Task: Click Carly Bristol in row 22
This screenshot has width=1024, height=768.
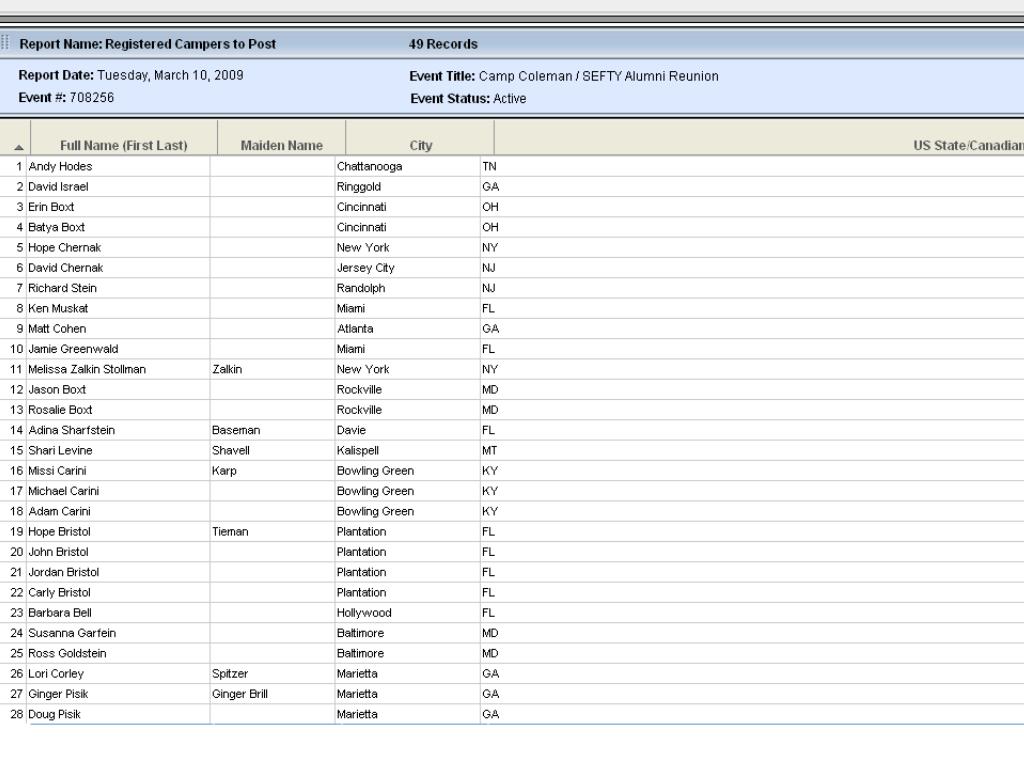Action: tap(59, 592)
